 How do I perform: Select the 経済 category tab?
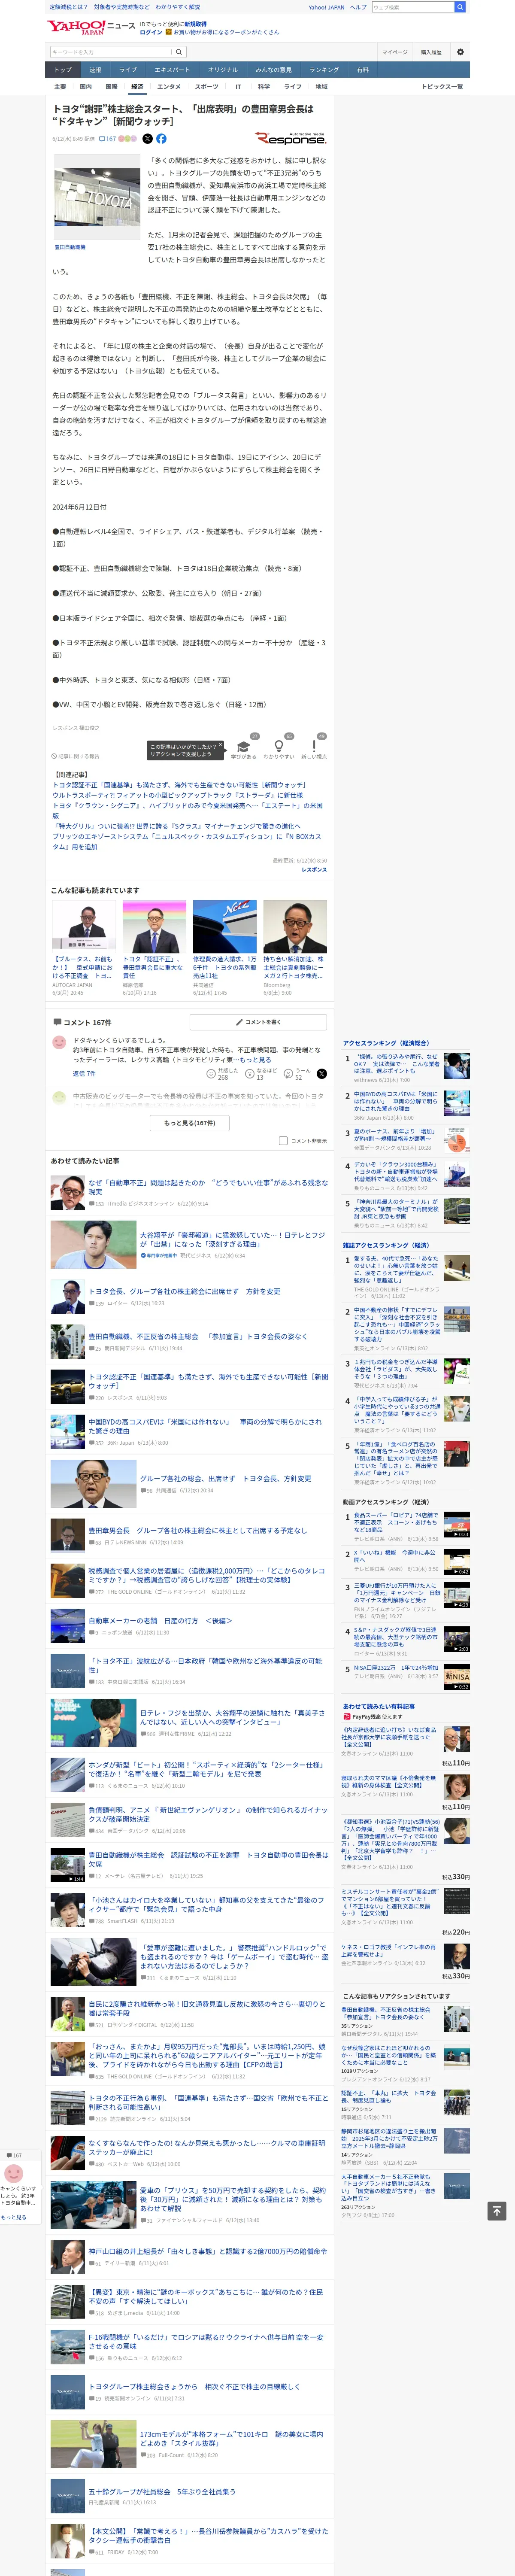(137, 87)
